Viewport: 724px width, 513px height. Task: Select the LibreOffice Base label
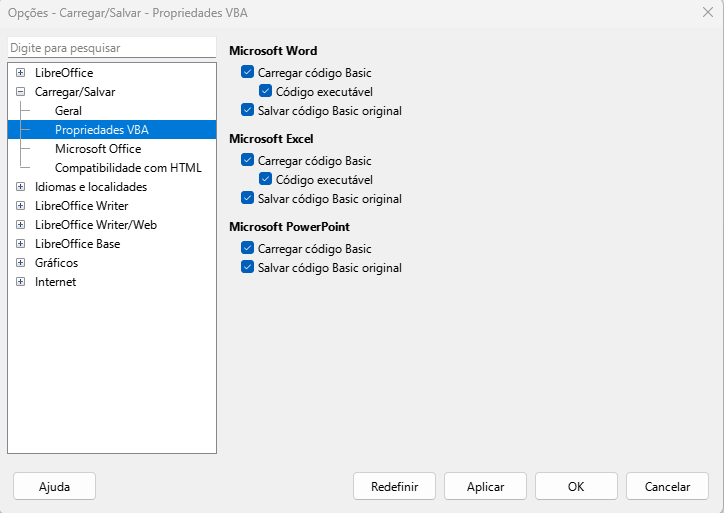tap(77, 243)
